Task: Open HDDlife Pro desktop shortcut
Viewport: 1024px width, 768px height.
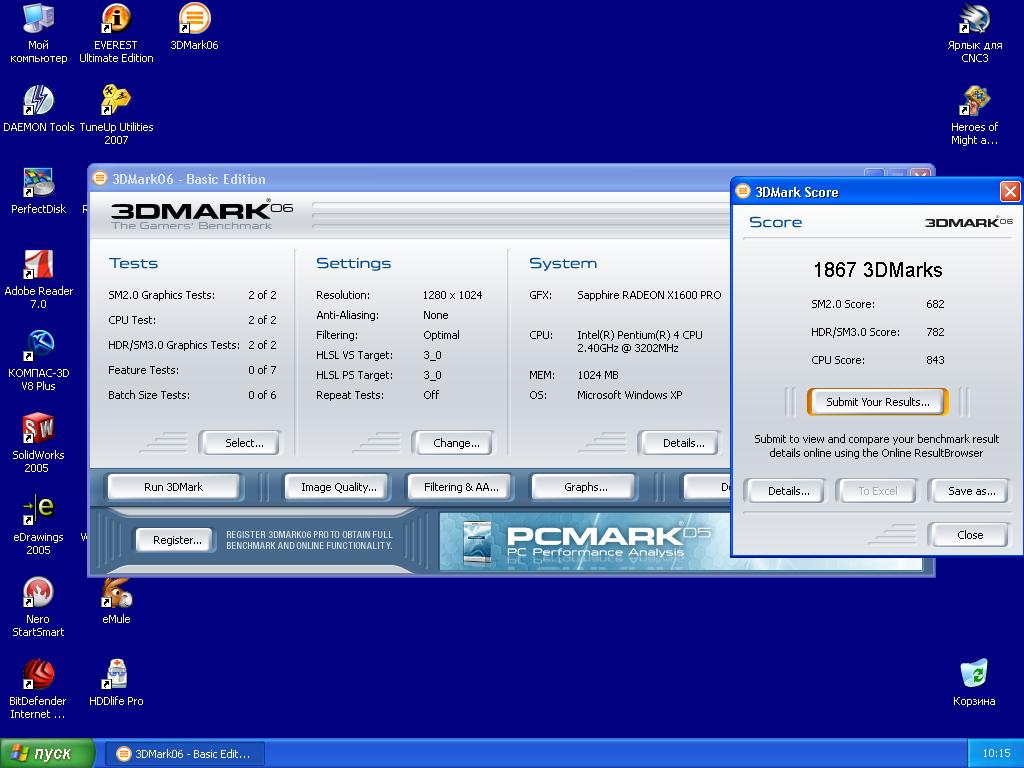Action: pos(116,675)
